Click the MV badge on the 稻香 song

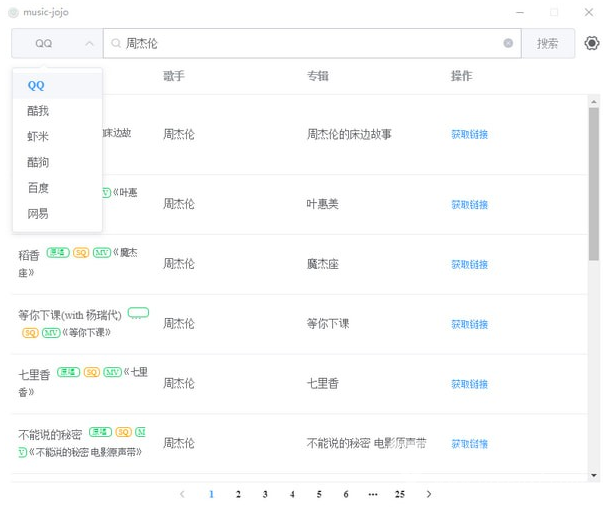click(102, 252)
